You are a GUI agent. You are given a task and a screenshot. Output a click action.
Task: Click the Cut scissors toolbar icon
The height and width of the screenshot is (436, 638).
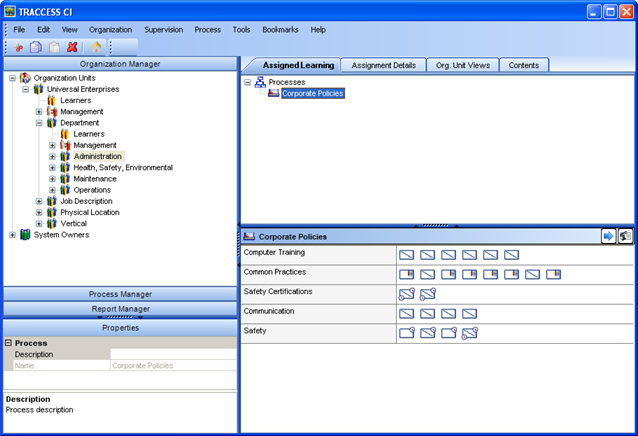[18, 47]
